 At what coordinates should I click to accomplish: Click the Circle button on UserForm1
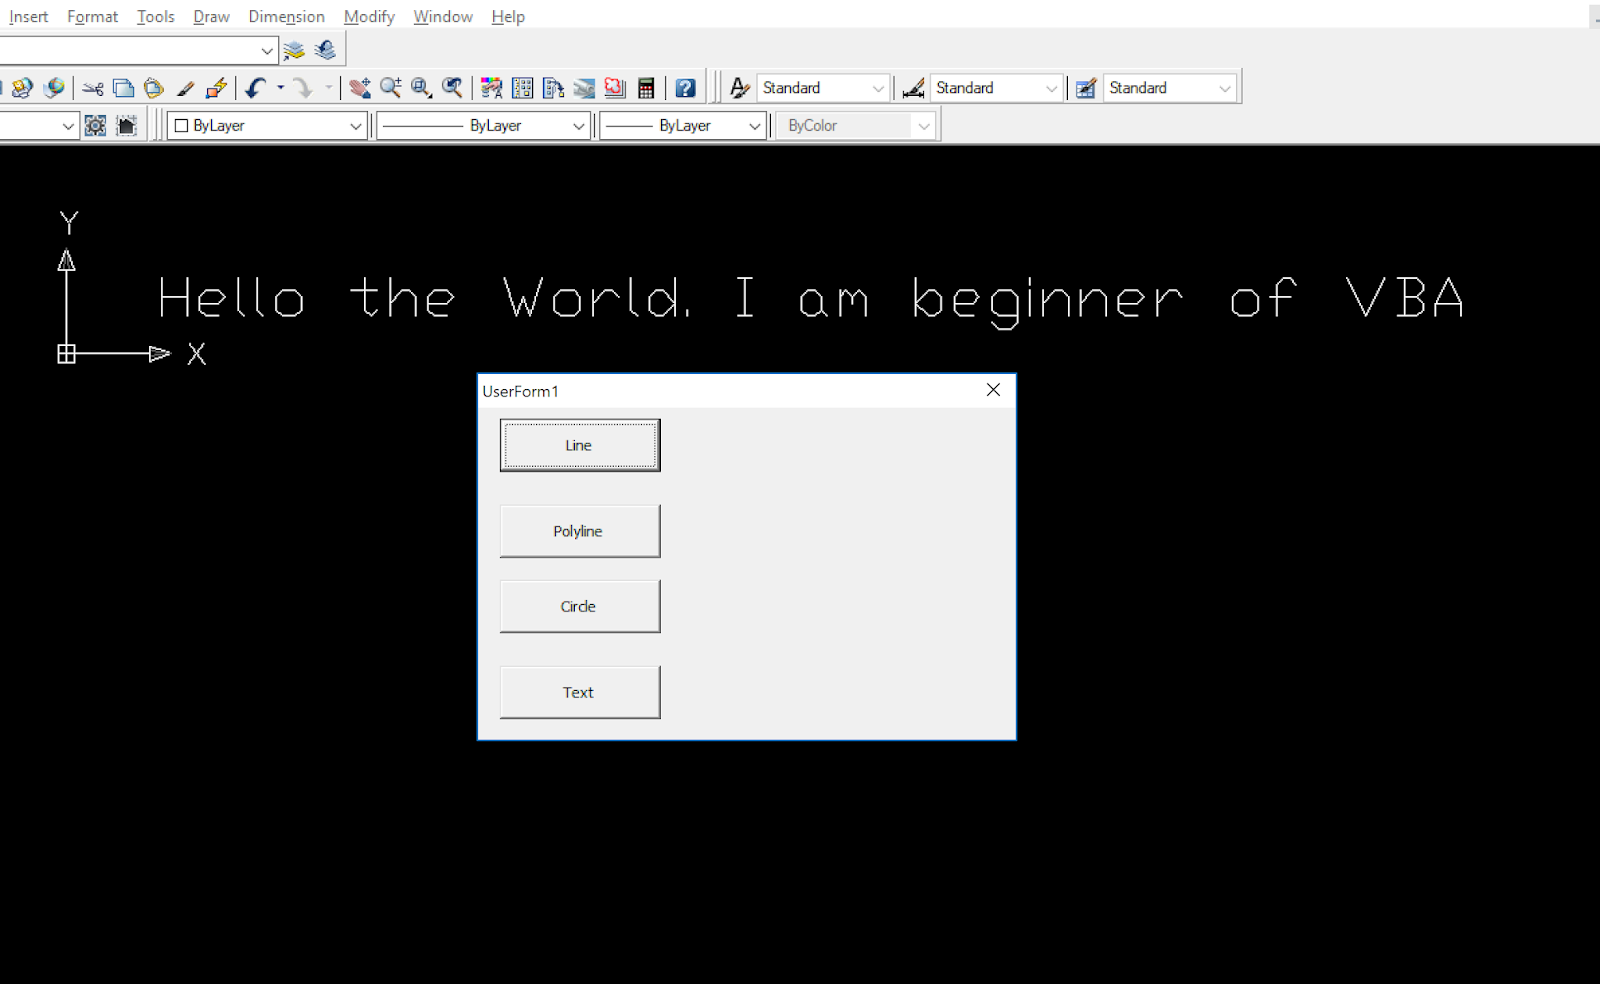click(x=579, y=606)
